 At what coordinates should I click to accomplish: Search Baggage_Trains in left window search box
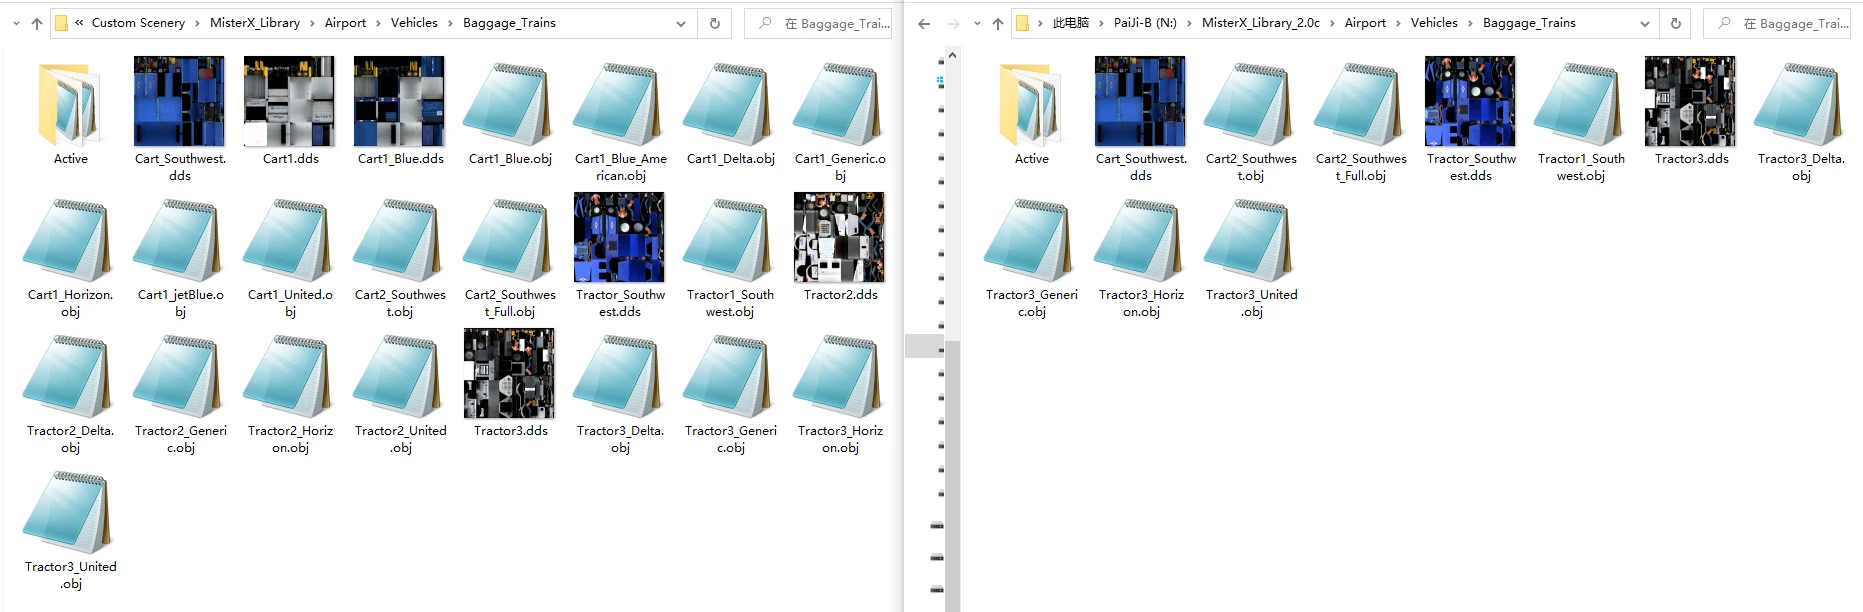coord(818,23)
